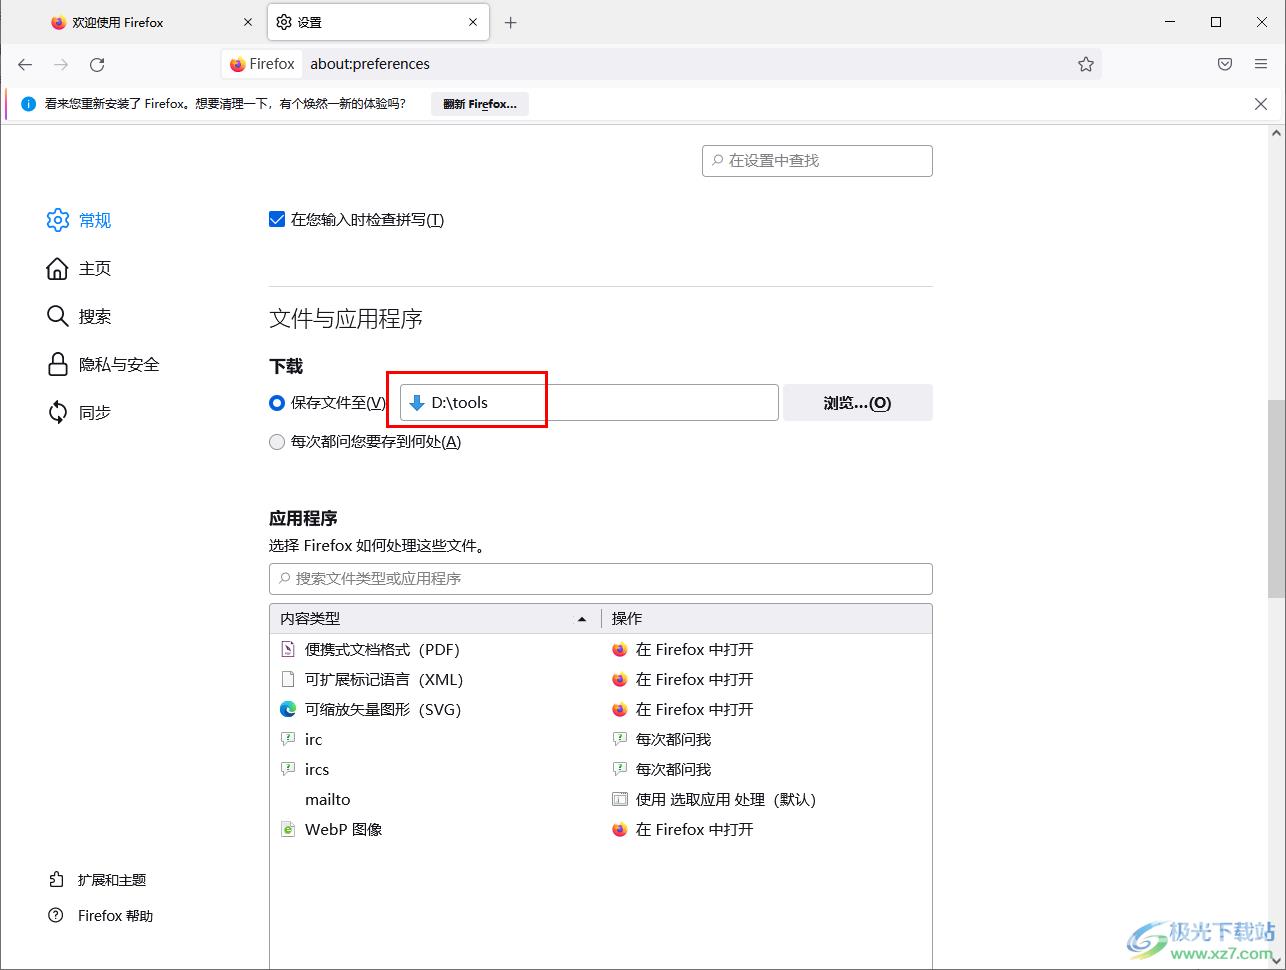Open the 主页 home settings
The image size is (1286, 970).
click(x=78, y=268)
